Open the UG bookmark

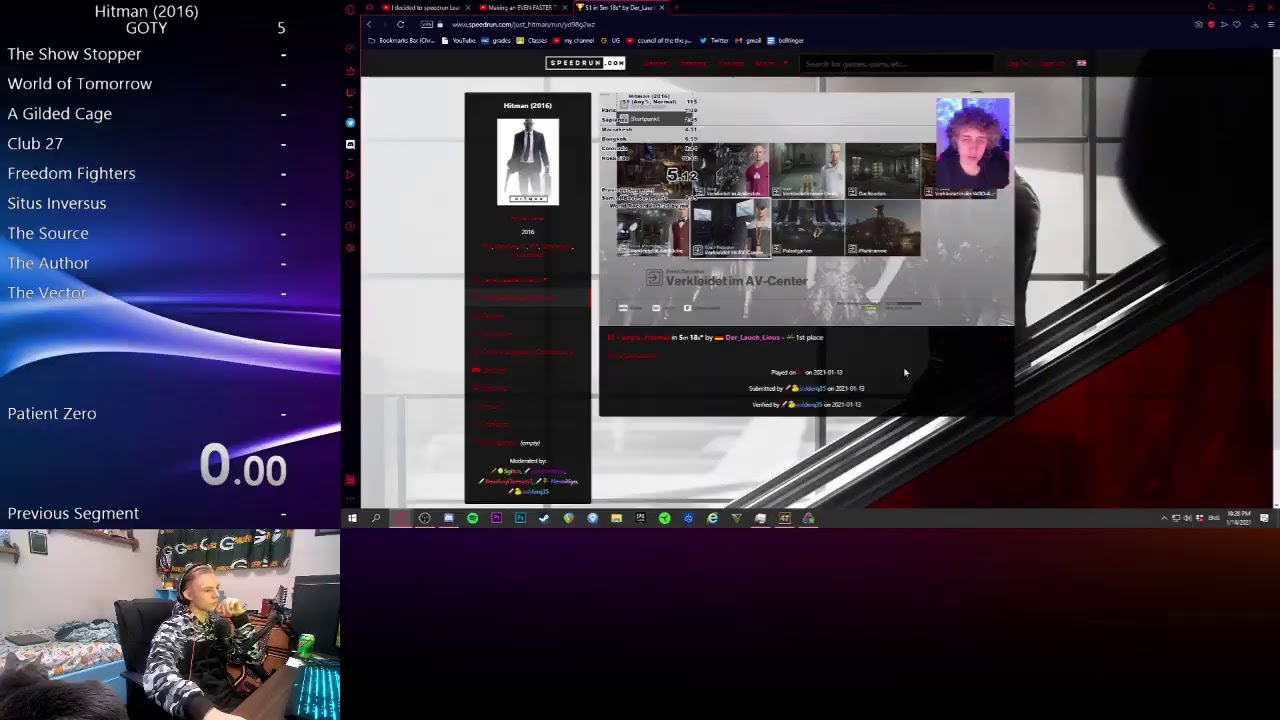tap(611, 41)
